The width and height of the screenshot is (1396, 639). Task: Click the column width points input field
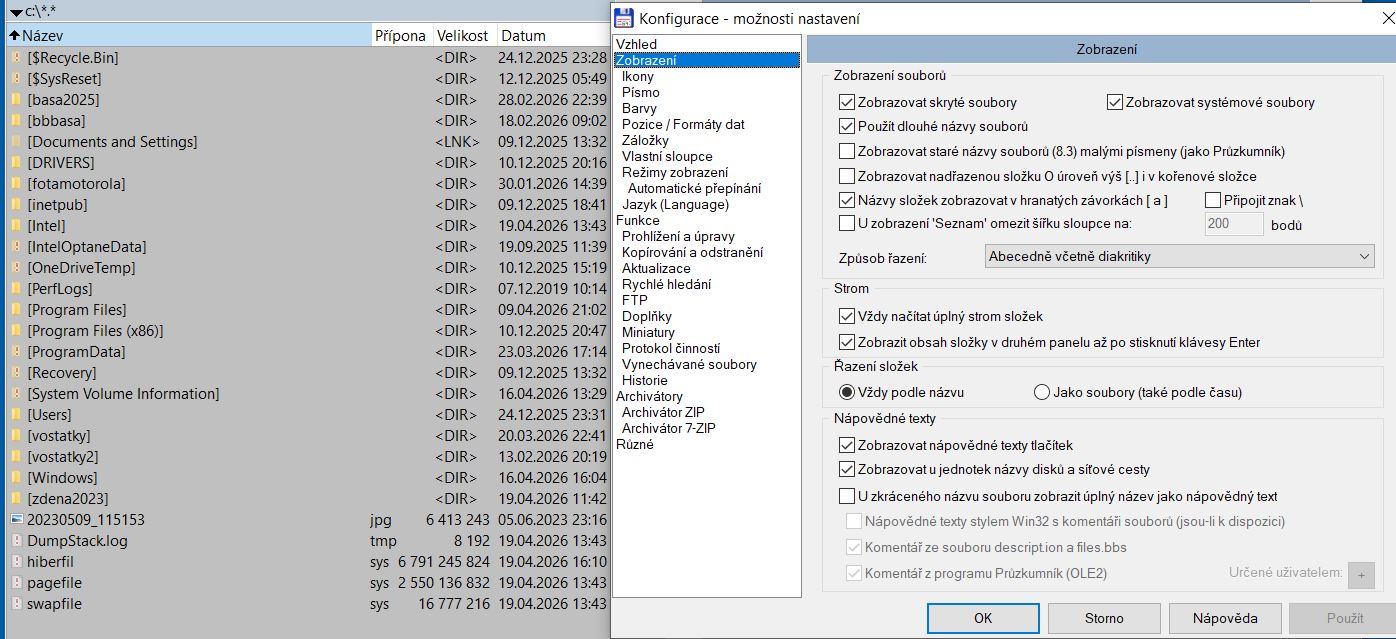click(x=1233, y=224)
